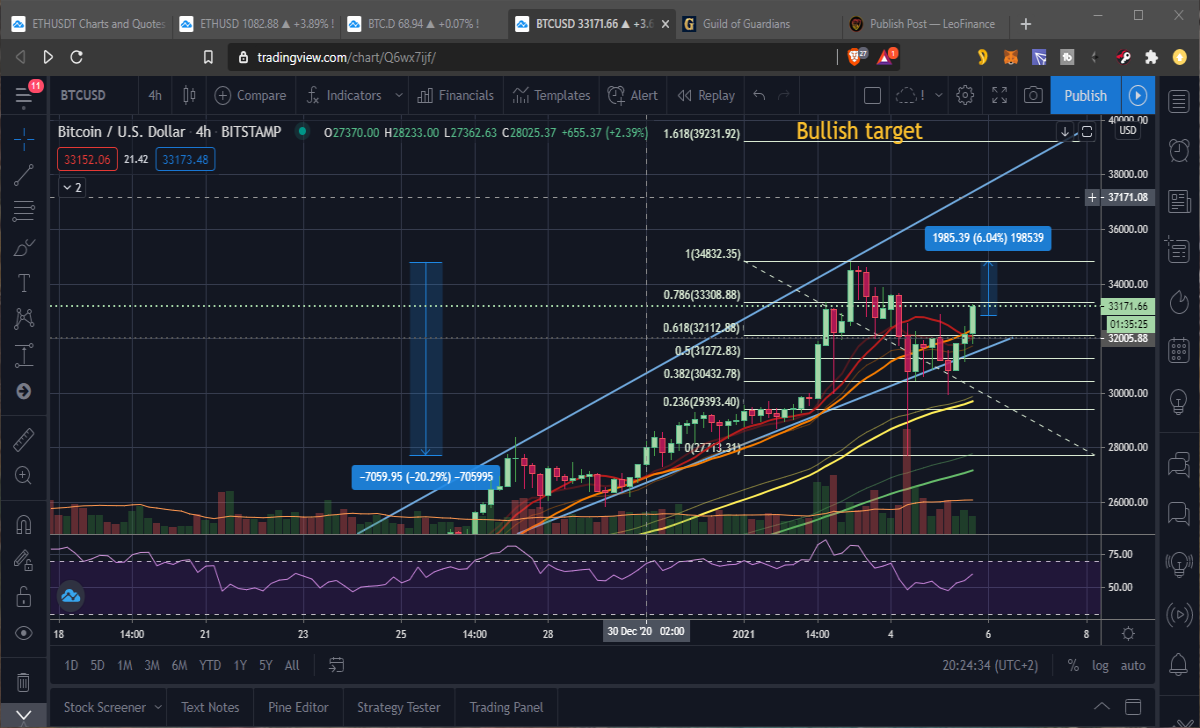Image resolution: width=1200 pixels, height=728 pixels.
Task: Select the ruler measure tool
Action: click(x=24, y=440)
